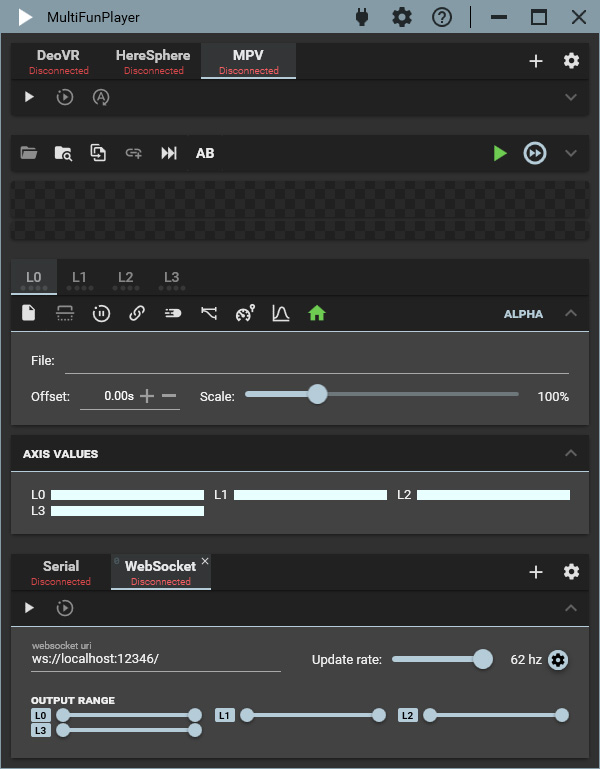Increase offset with the plus button

tap(147, 396)
